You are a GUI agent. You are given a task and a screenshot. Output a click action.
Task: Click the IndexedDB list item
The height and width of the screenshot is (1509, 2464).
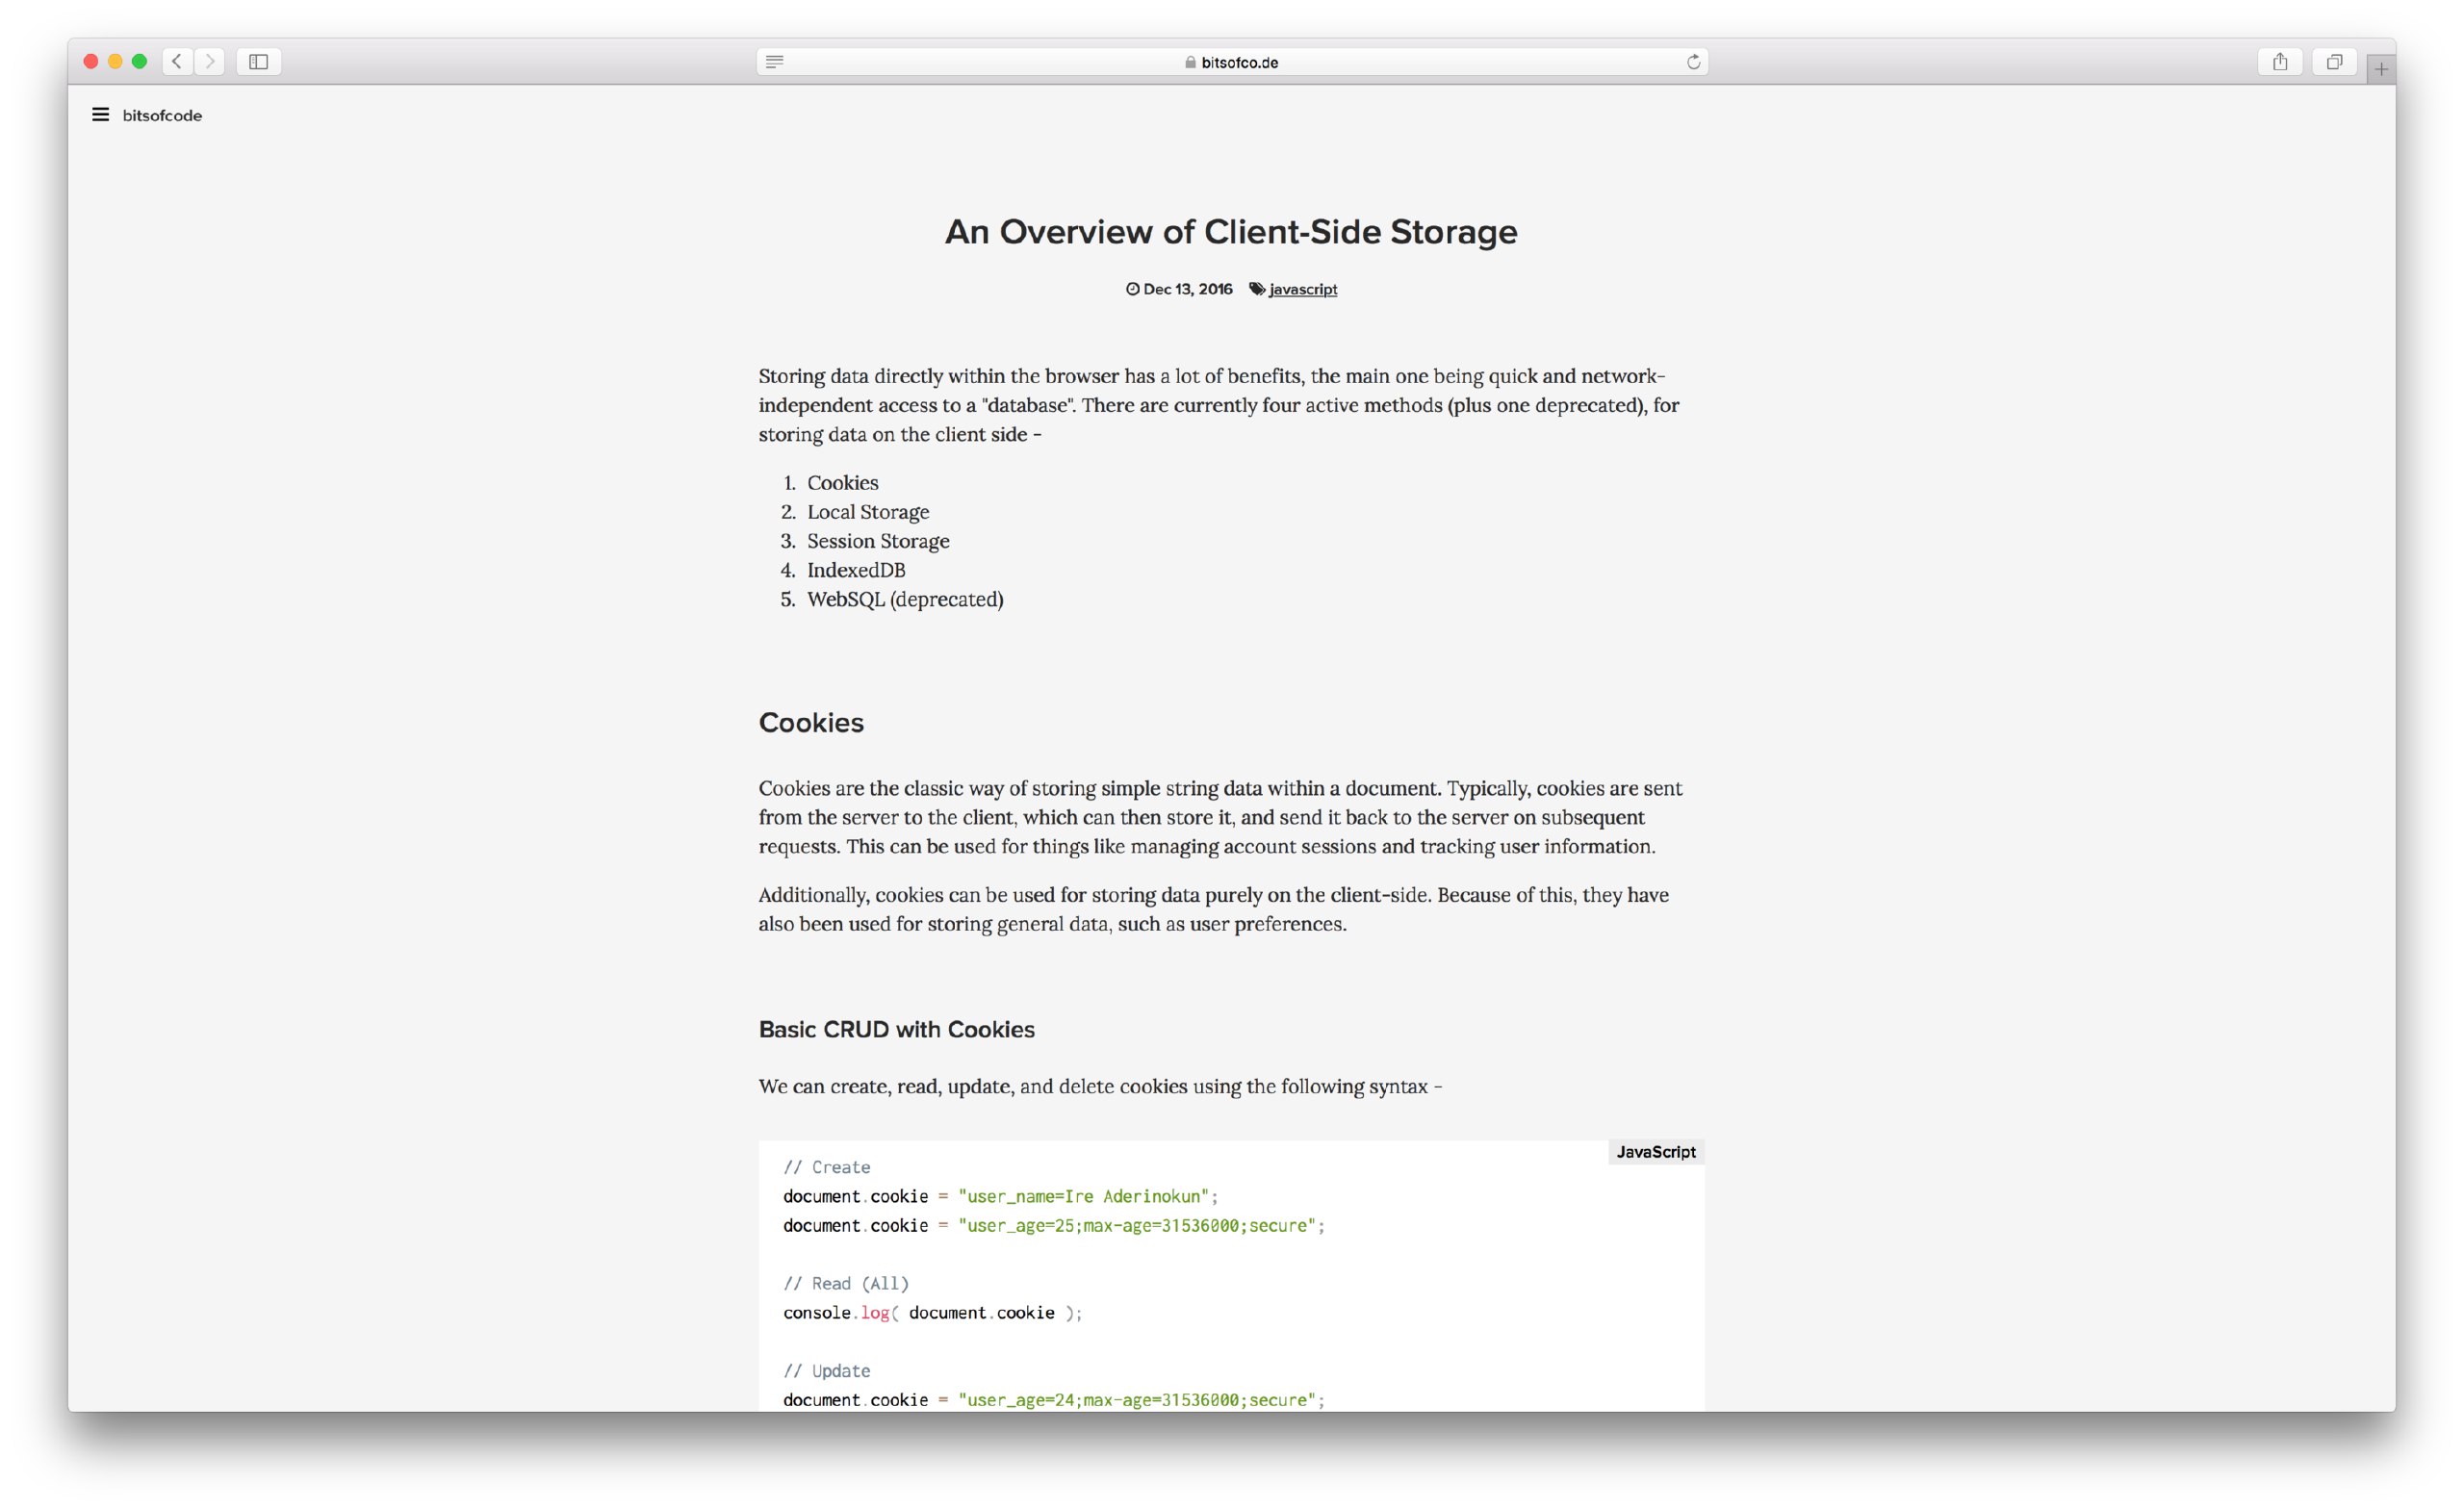click(x=856, y=570)
